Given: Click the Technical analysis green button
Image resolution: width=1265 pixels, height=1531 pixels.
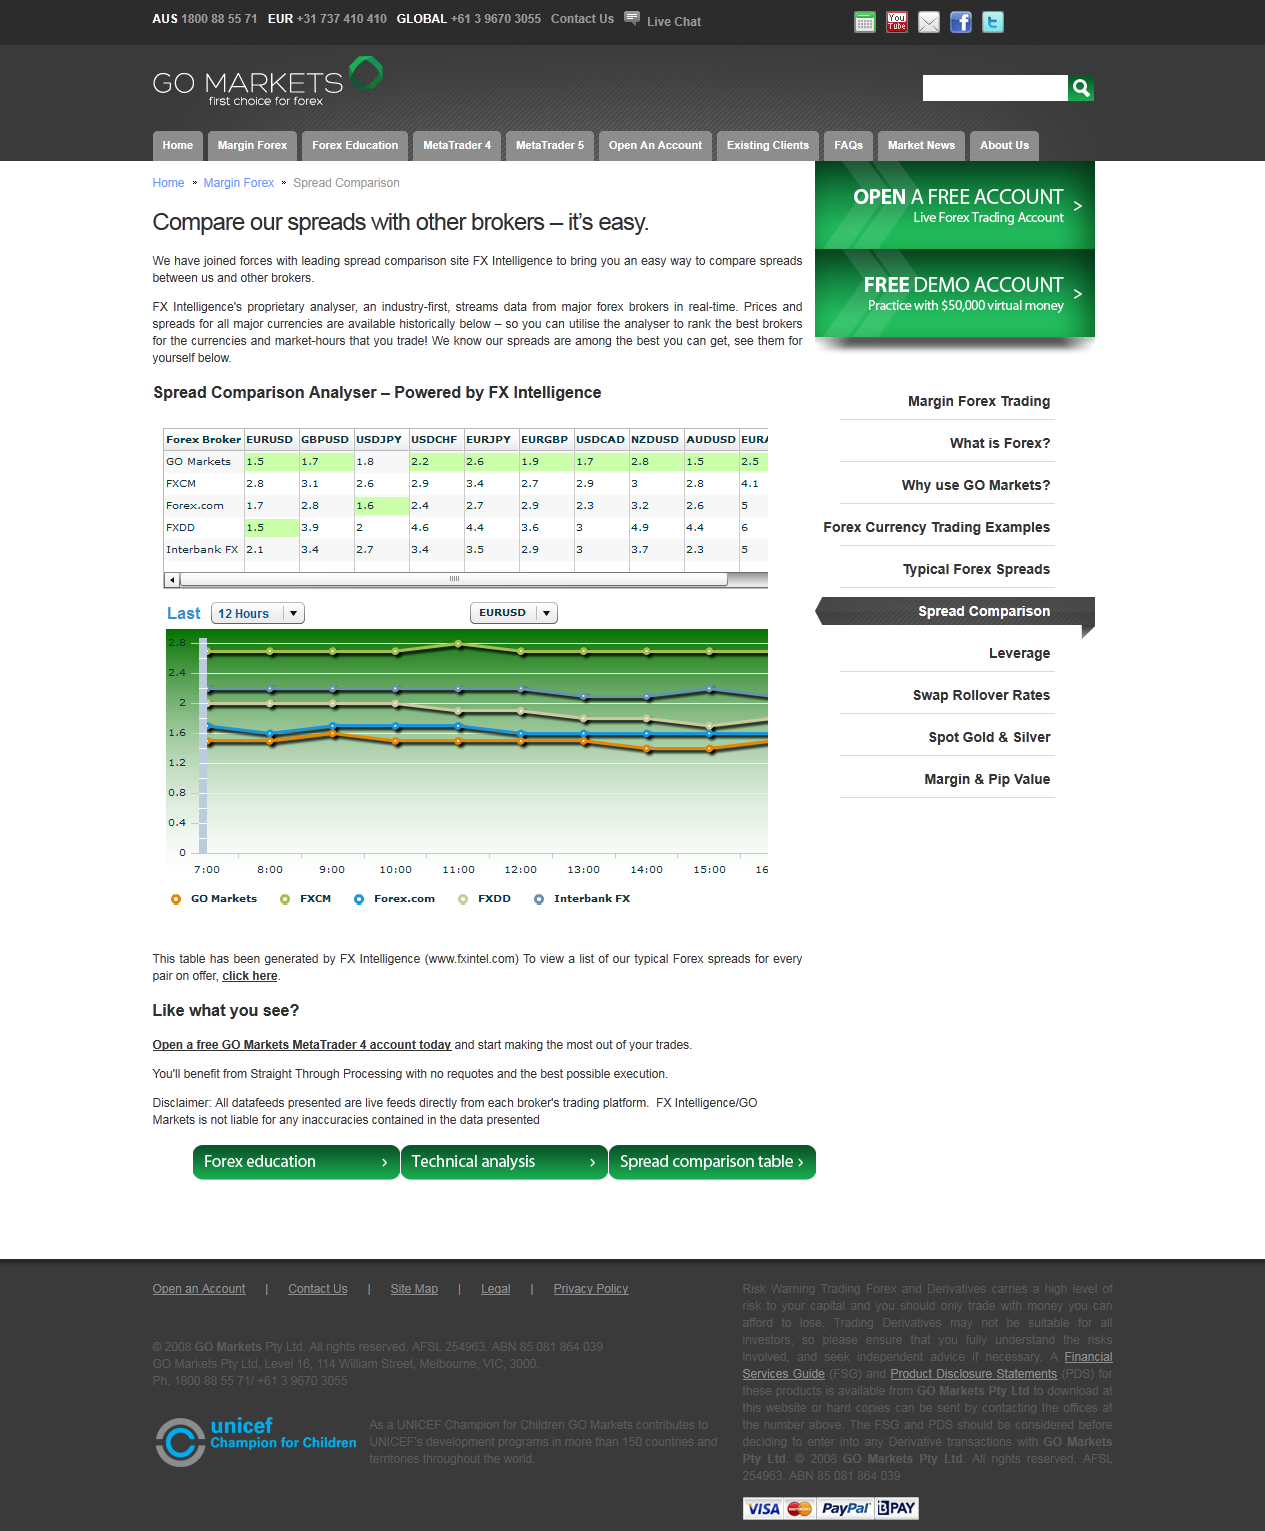Looking at the screenshot, I should click(x=504, y=1162).
